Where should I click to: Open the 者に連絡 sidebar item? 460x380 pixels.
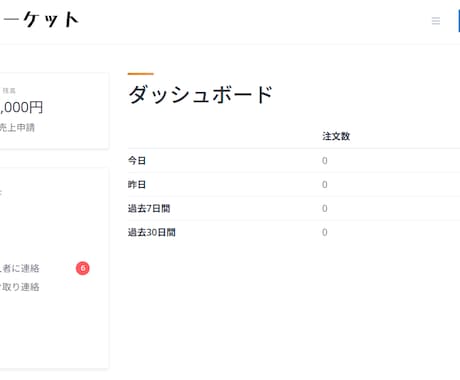(20, 268)
